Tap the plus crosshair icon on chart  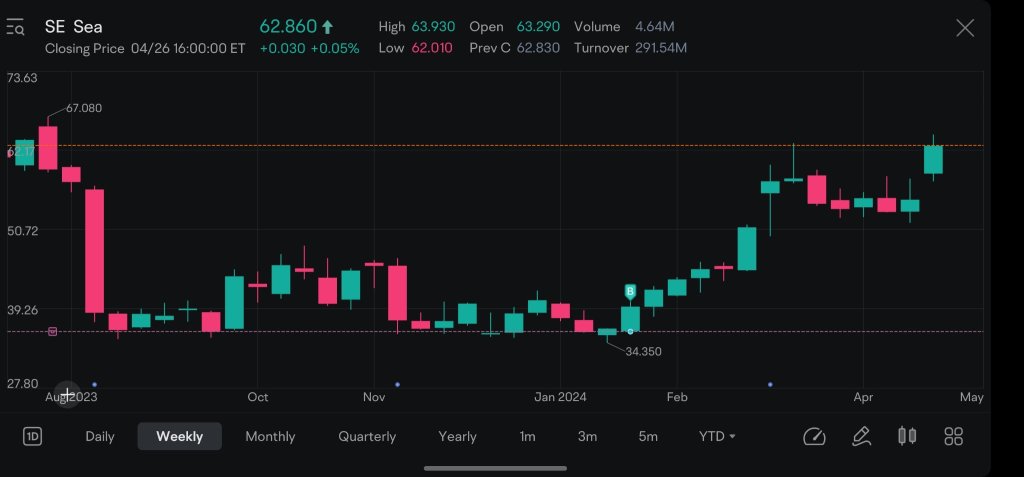[x=66, y=393]
